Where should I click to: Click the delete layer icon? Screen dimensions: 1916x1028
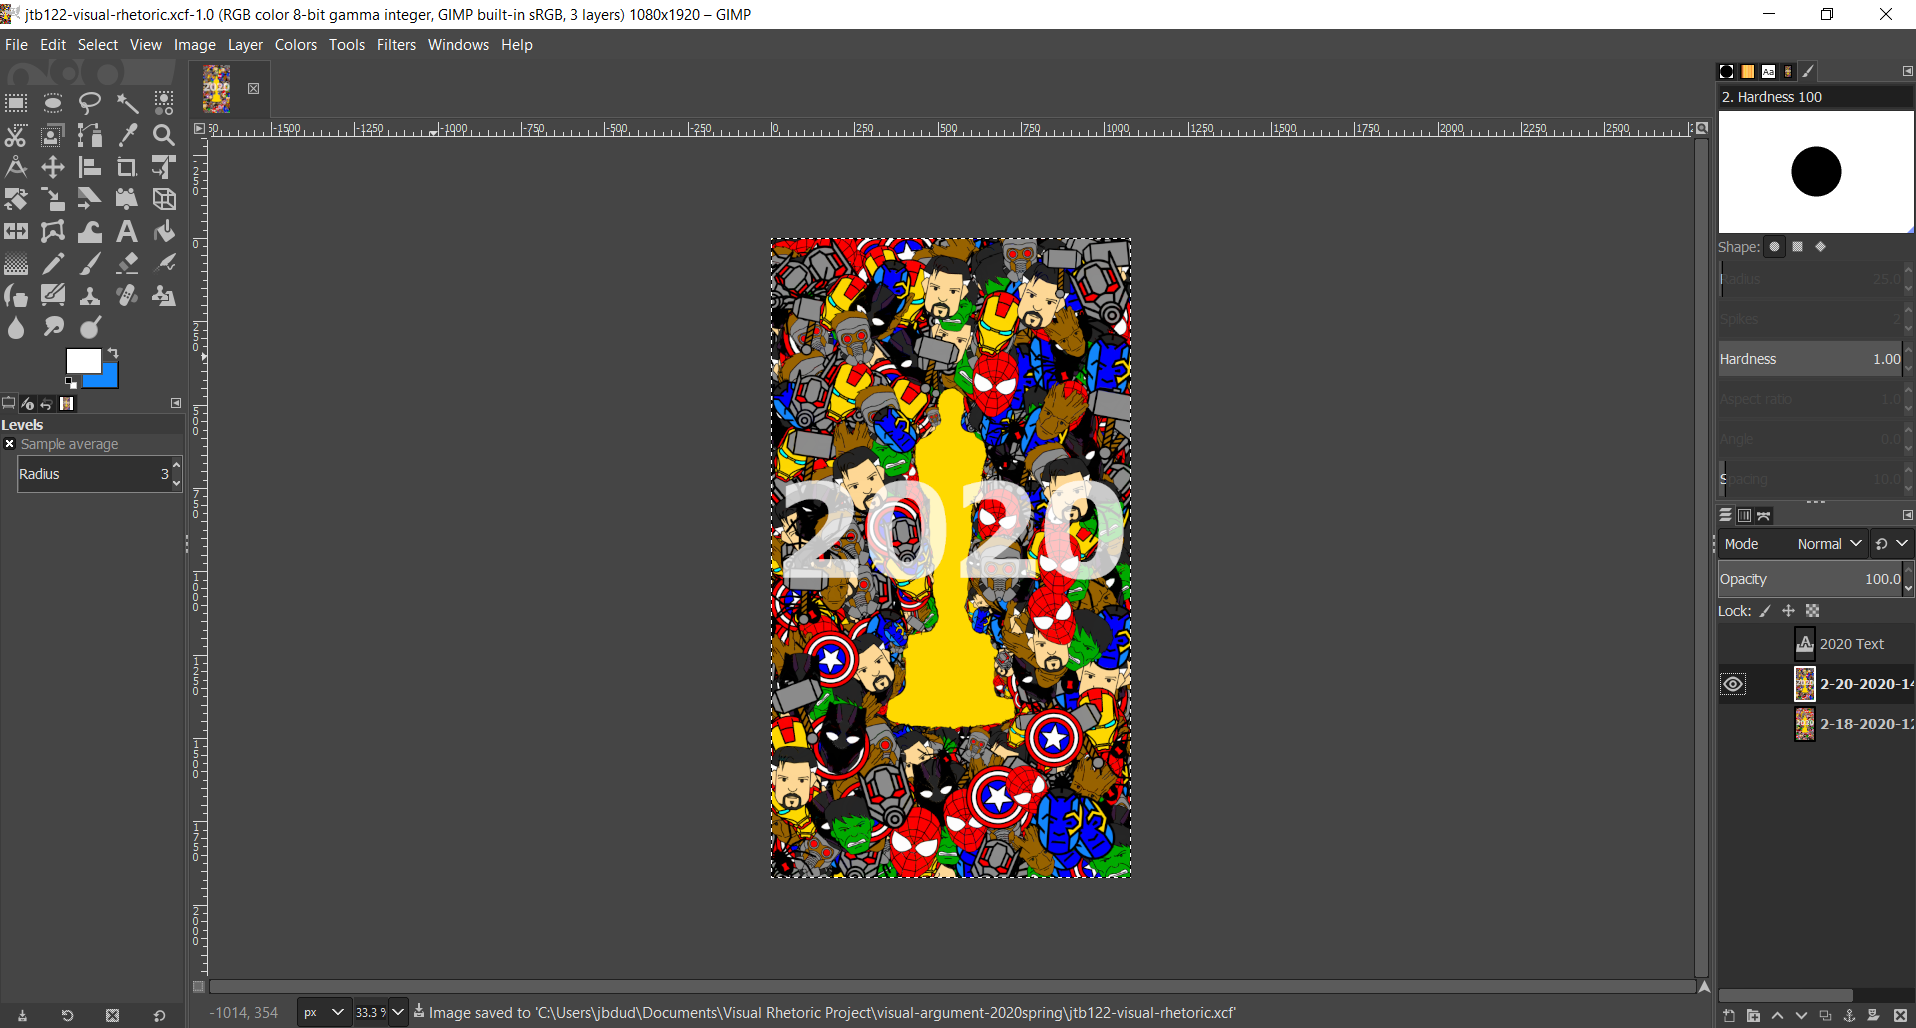(x=1901, y=1015)
